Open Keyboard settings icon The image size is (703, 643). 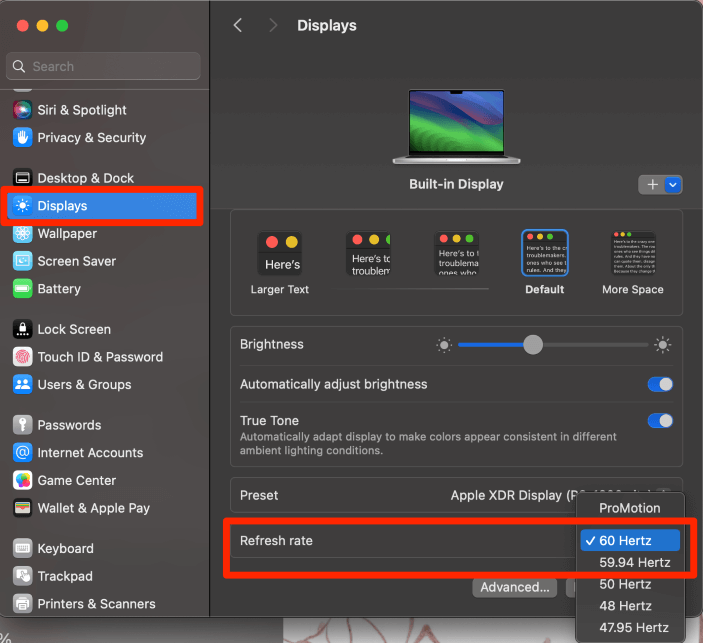pyautogui.click(x=22, y=548)
